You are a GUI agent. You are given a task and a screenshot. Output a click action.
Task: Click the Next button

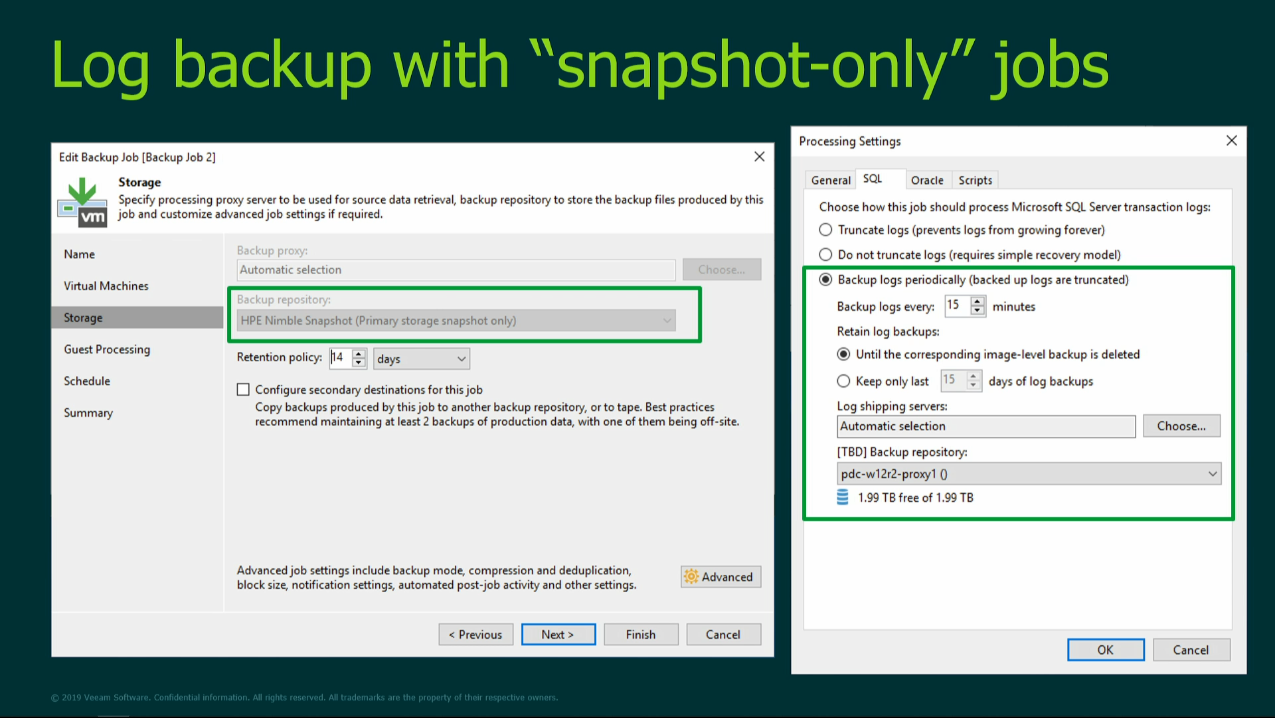(558, 635)
